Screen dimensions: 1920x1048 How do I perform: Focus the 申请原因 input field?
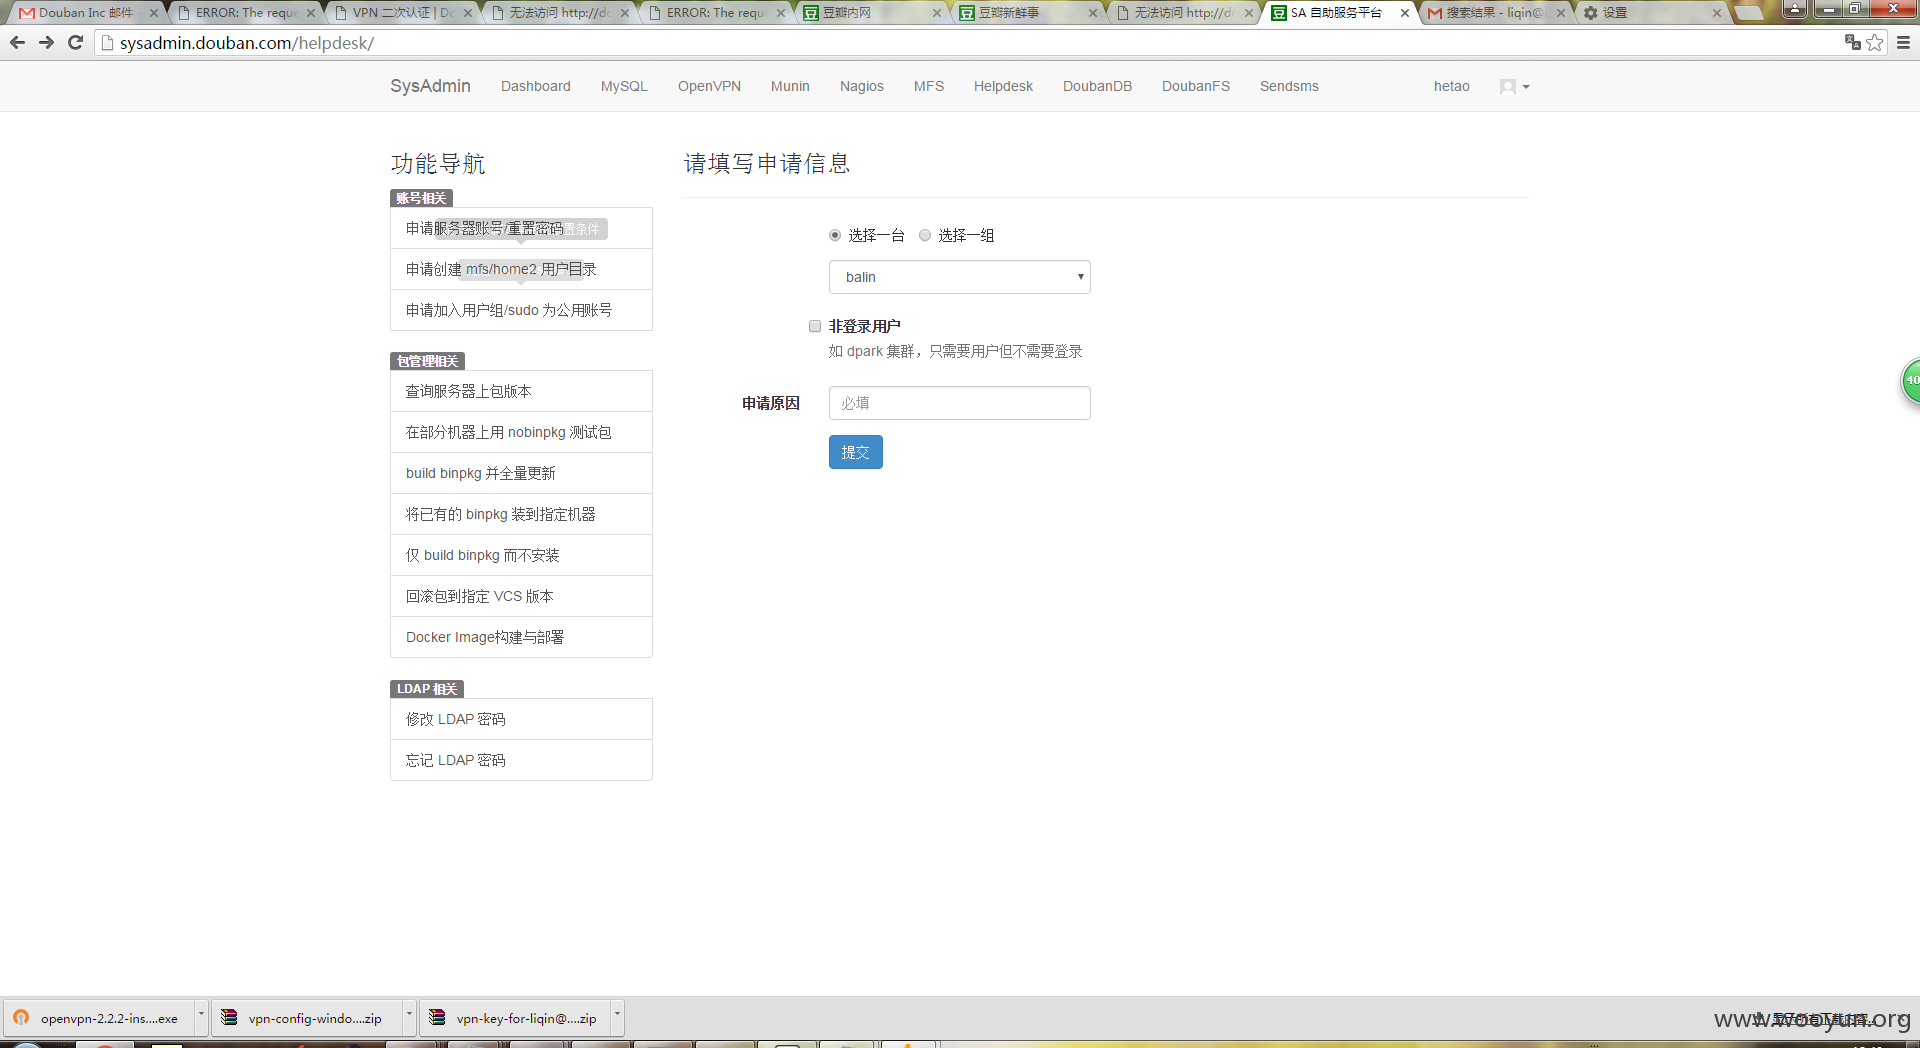point(960,403)
